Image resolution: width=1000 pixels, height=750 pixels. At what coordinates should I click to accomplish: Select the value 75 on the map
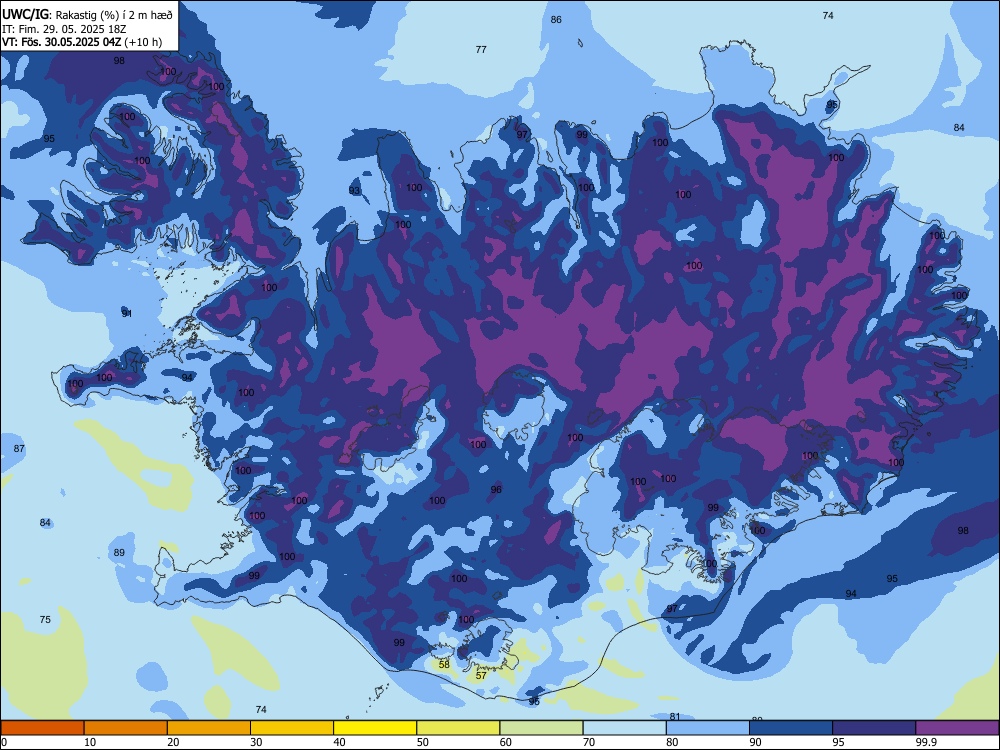click(x=45, y=619)
